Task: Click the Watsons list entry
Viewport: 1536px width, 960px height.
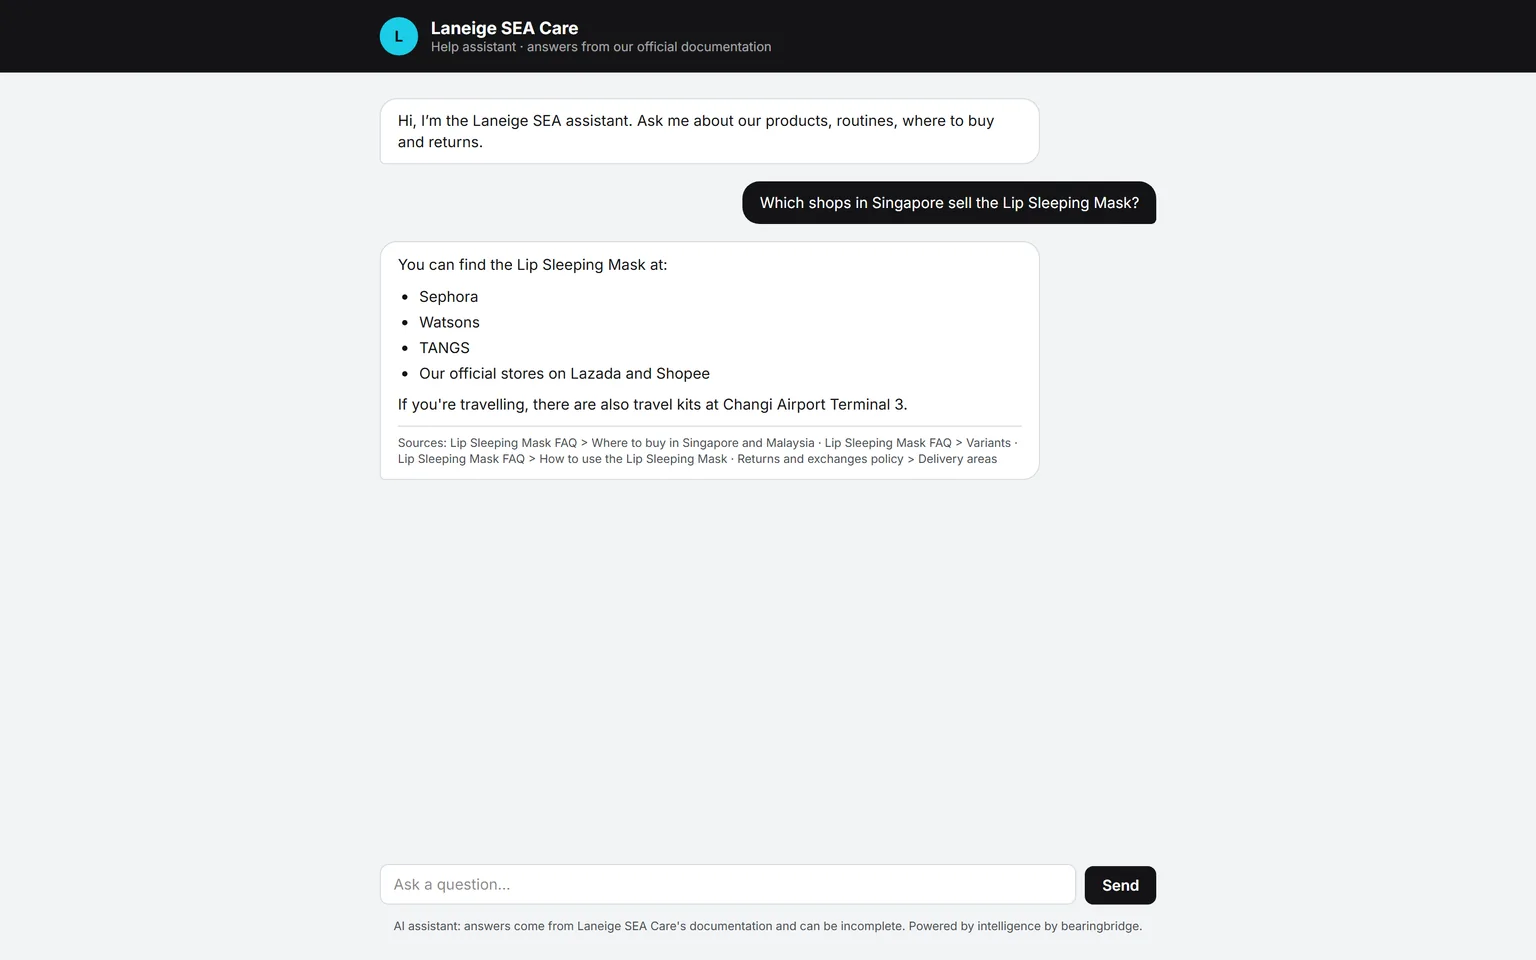Action: point(449,322)
